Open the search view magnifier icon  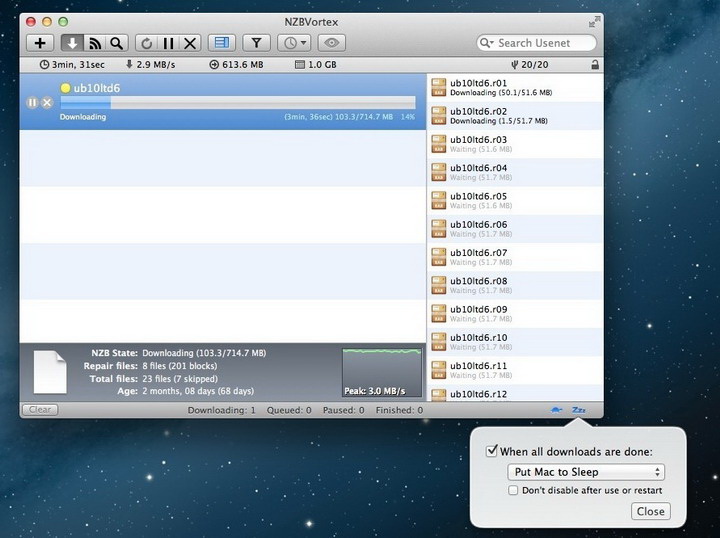coord(118,43)
